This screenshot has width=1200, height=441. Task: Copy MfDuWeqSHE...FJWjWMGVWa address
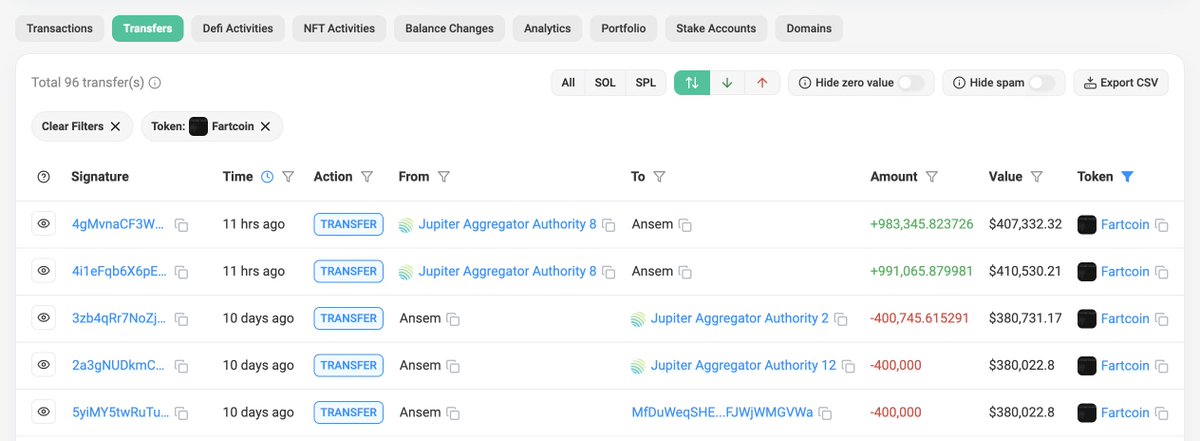826,413
